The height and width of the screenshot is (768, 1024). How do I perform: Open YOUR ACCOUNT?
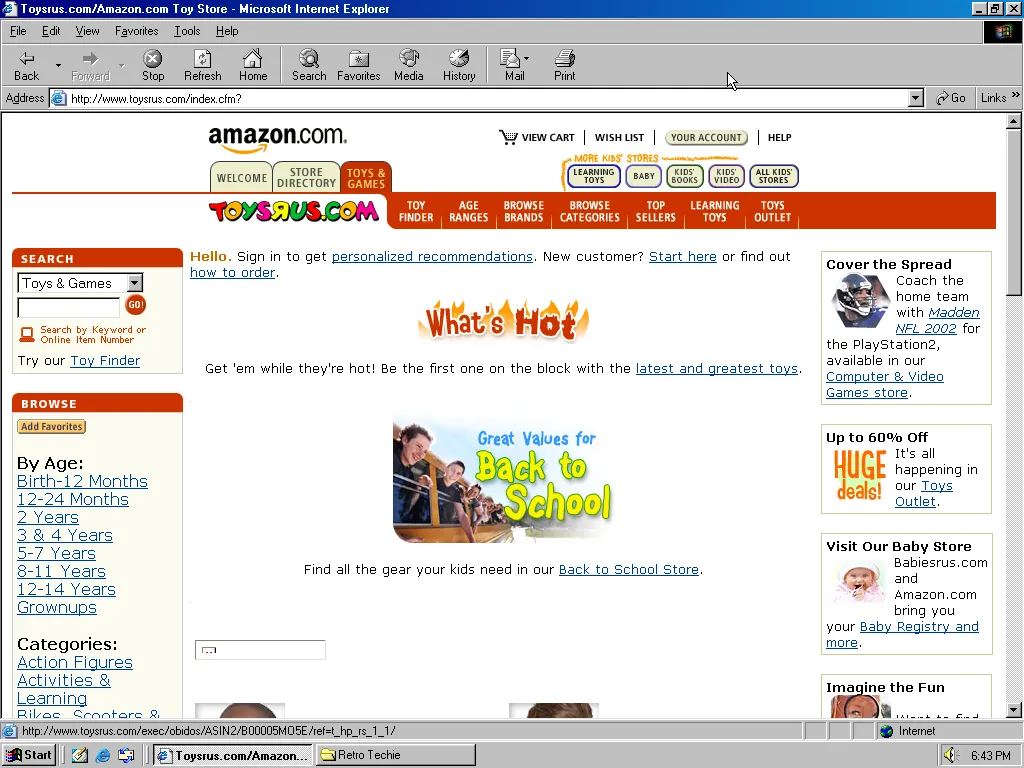tap(706, 137)
